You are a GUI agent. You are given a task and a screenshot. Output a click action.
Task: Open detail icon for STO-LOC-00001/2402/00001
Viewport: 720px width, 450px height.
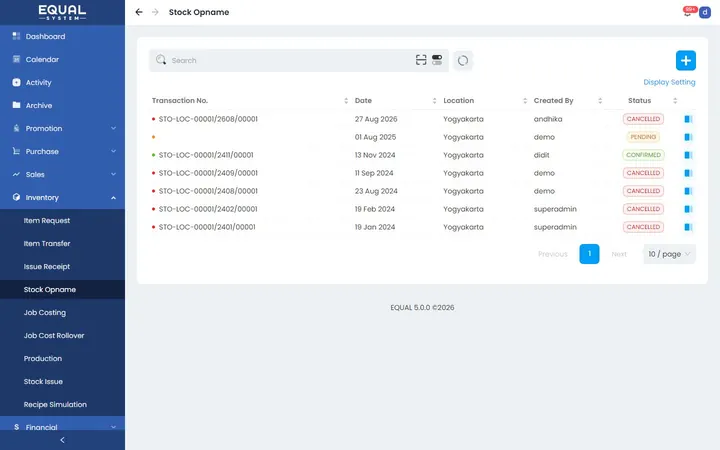click(x=688, y=209)
